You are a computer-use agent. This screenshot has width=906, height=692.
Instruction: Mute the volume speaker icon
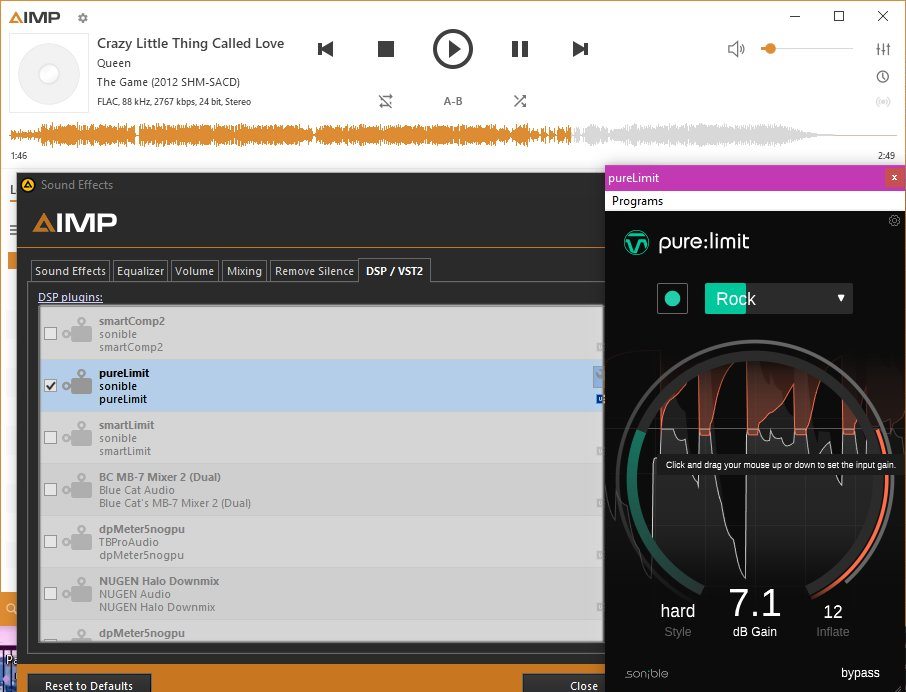(x=736, y=49)
